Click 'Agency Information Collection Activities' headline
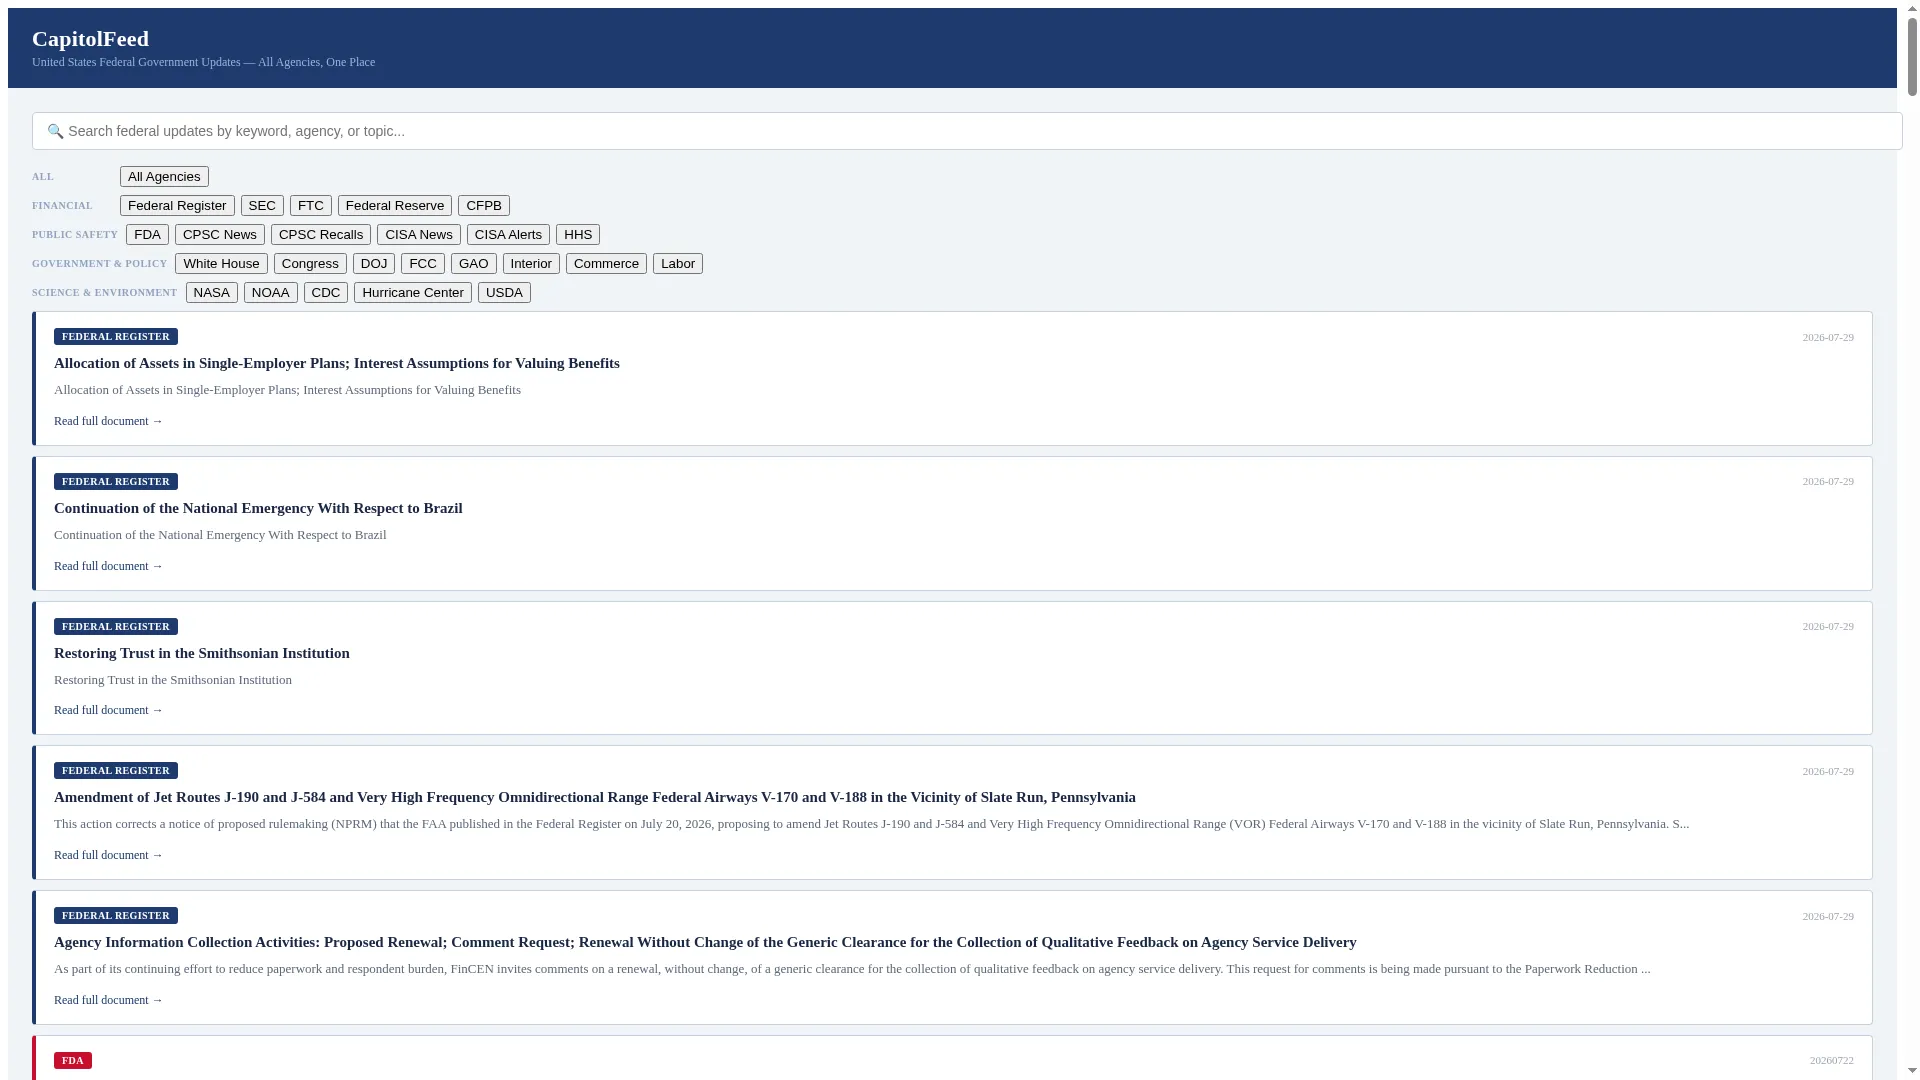This screenshot has width=1920, height=1080. (x=705, y=942)
